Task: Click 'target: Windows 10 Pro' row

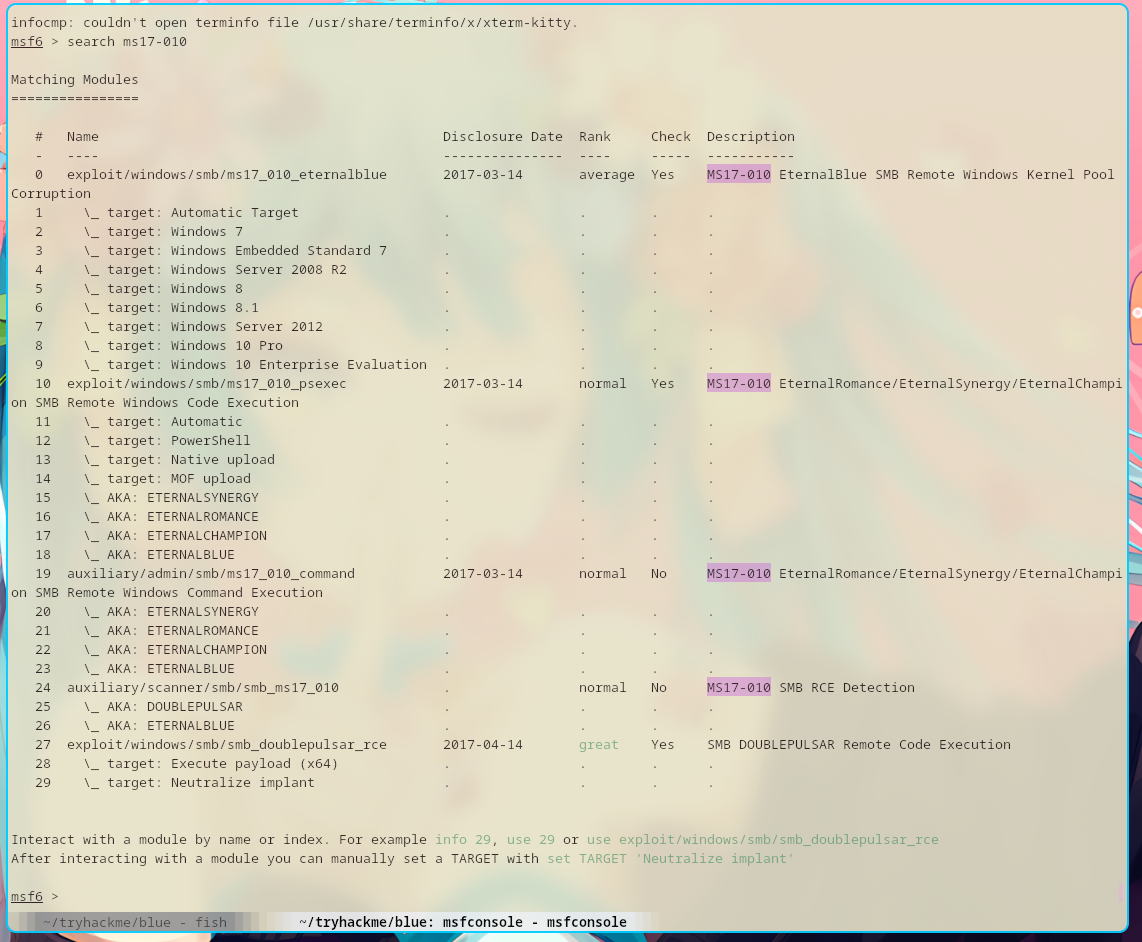Action: click(x=183, y=346)
